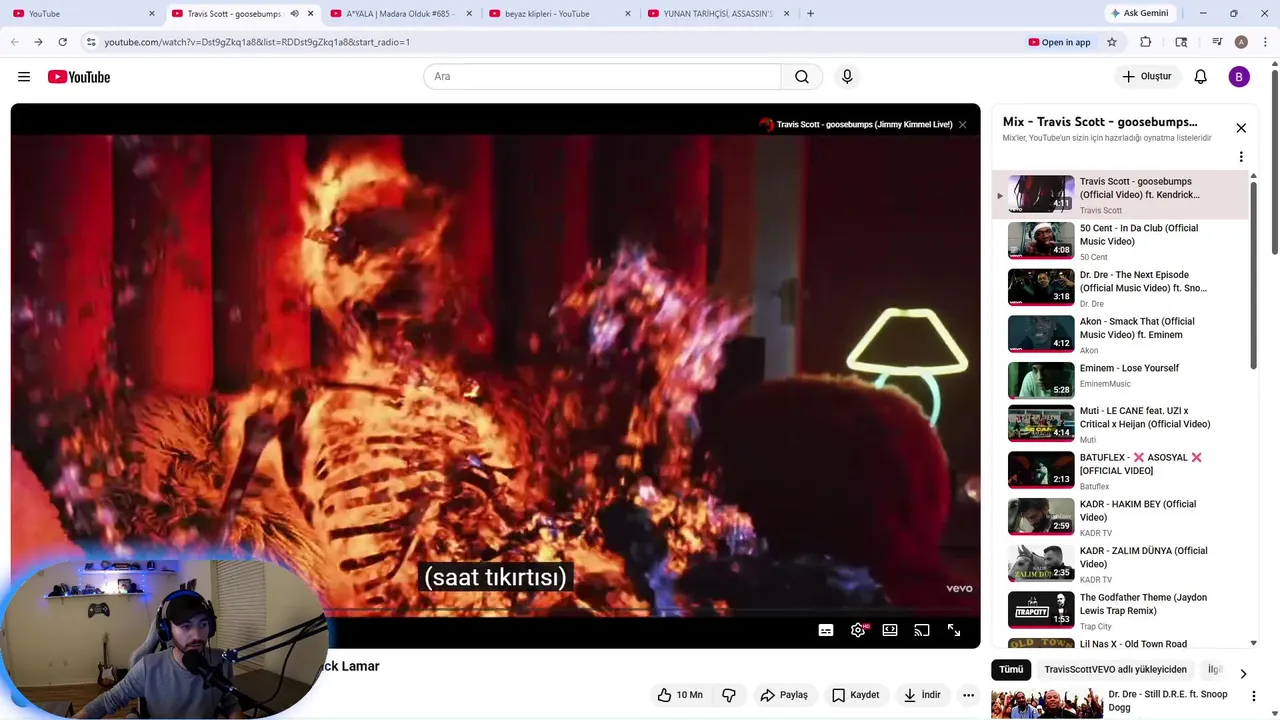
Task: Select KADR - ZALIM DÜNYA in the playlist
Action: [1120, 564]
